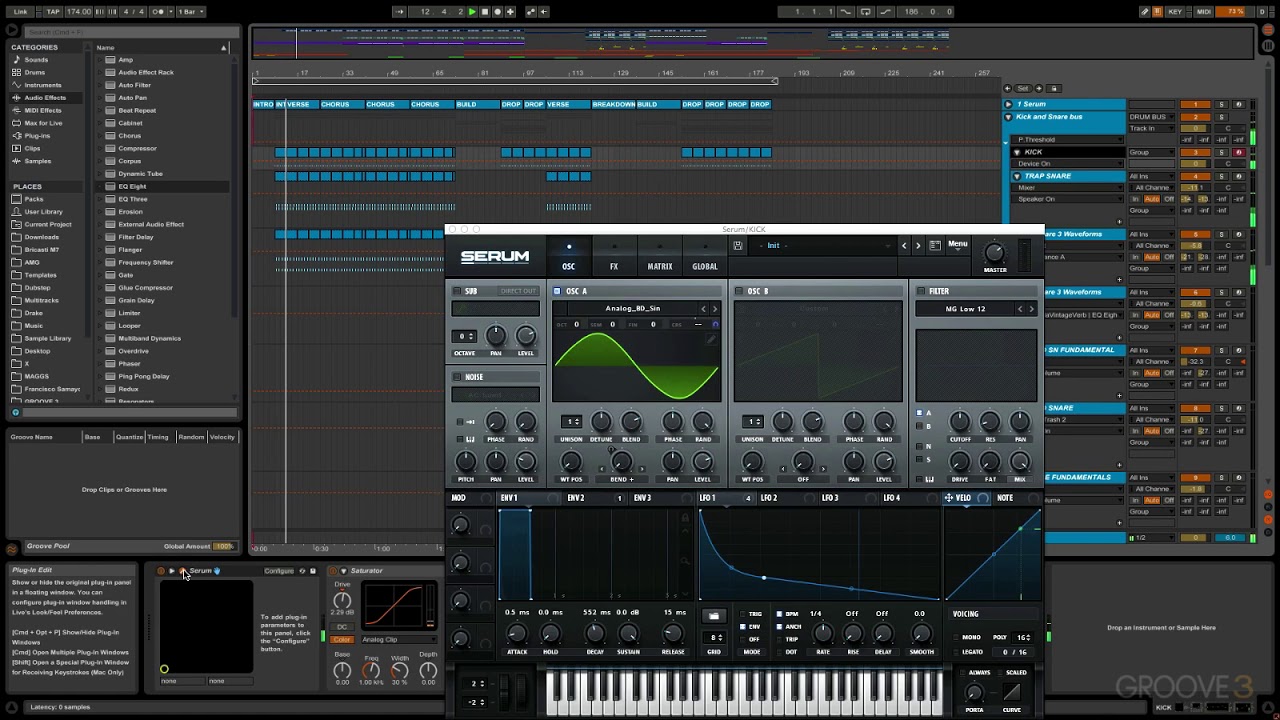Open Serum's preset browser icon
This screenshot has width=1280, height=720.
934,245
